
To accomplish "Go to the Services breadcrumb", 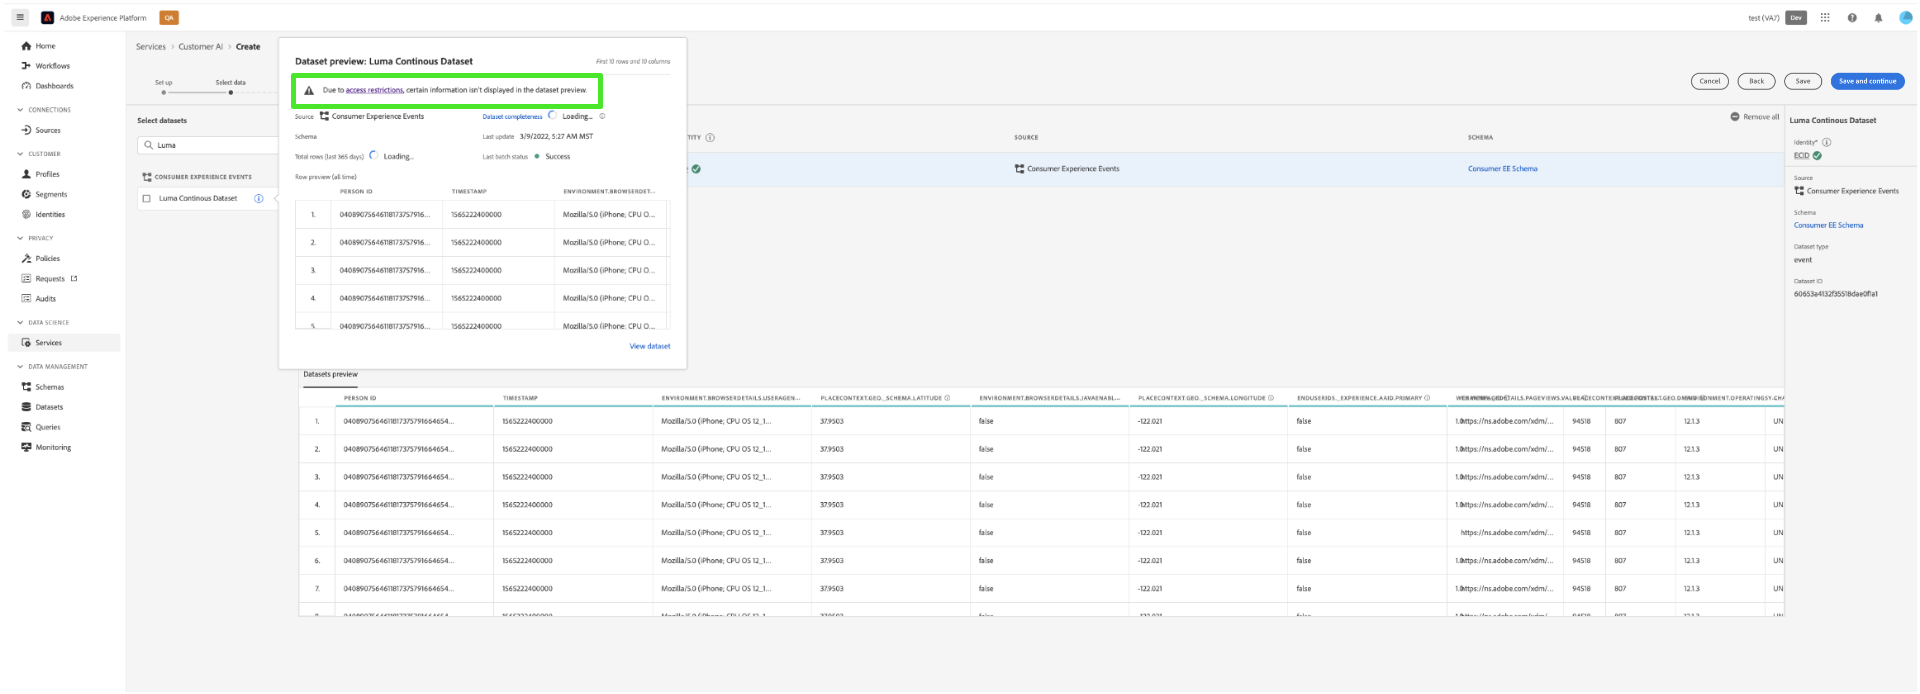I will (151, 47).
